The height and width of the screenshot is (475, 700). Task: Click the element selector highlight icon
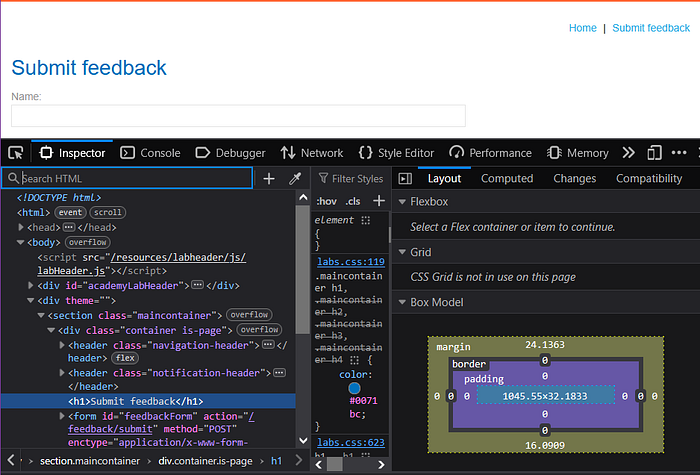[366, 220]
